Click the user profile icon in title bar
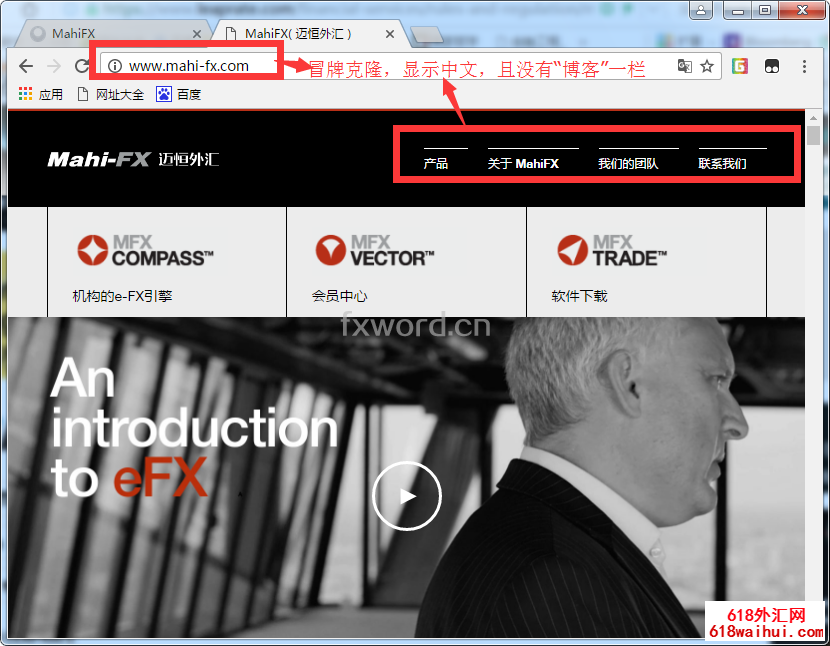 (700, 10)
